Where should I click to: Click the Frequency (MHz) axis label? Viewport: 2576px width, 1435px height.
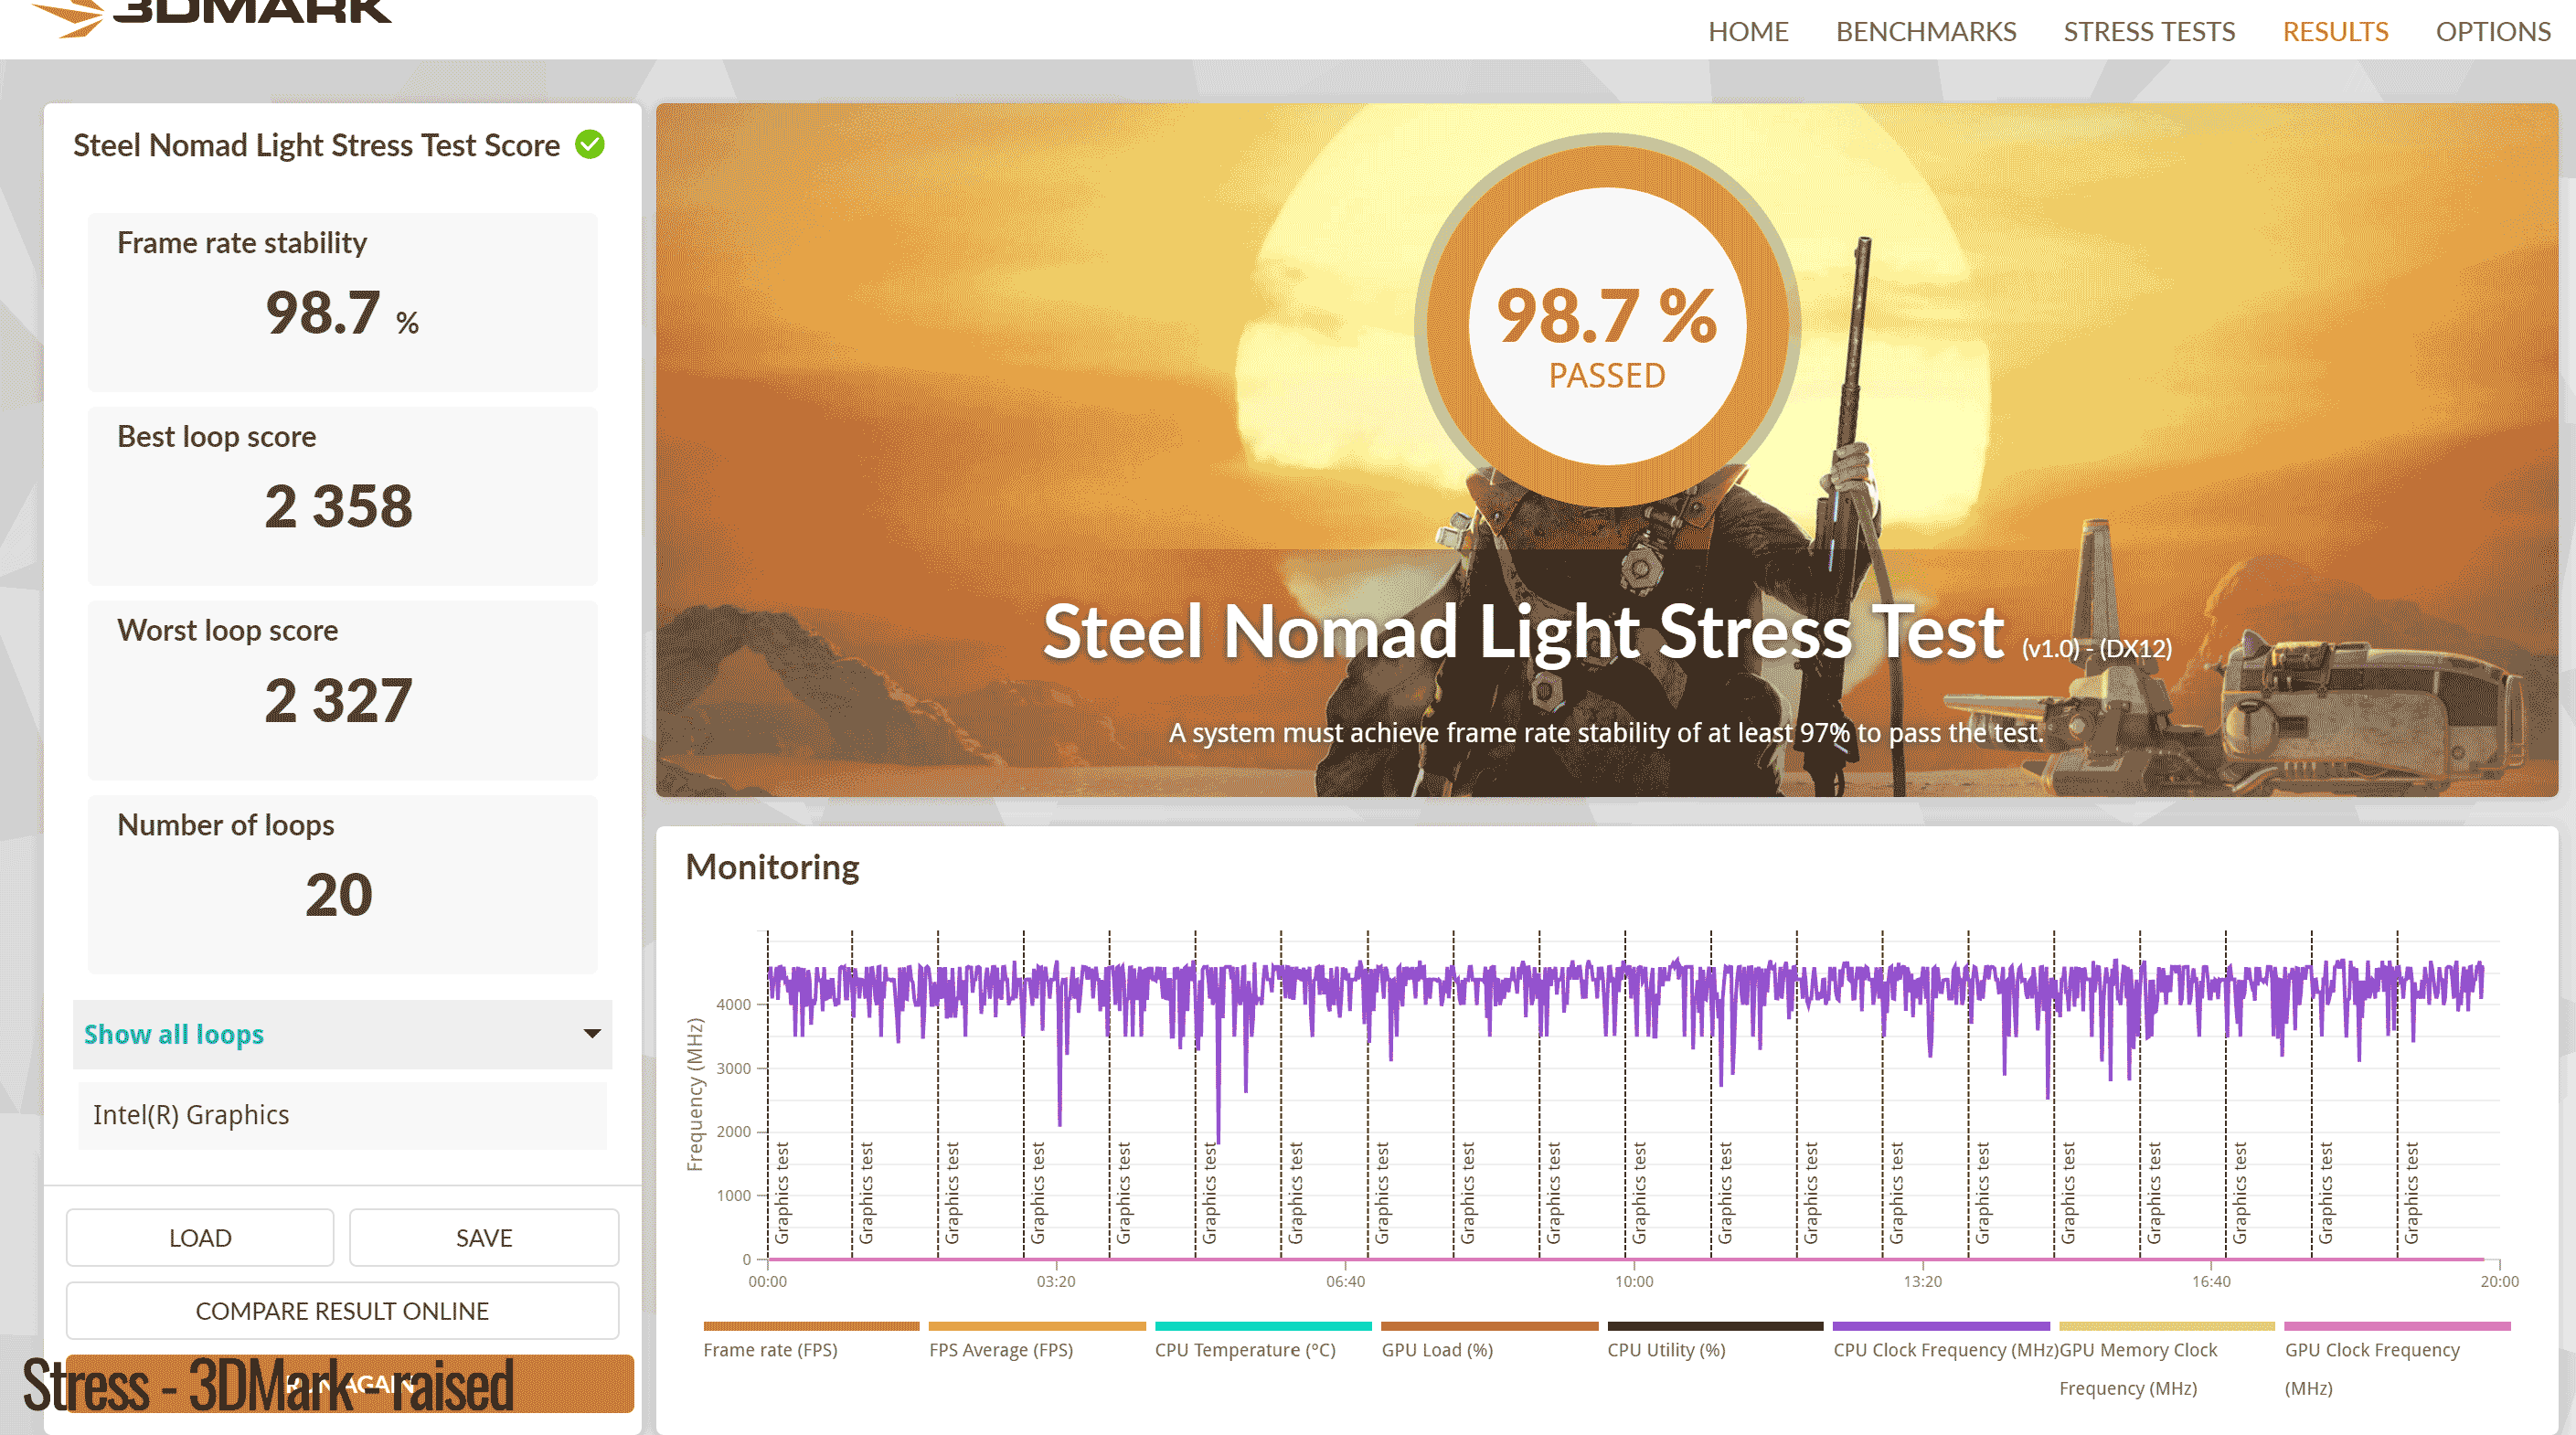tap(695, 1094)
